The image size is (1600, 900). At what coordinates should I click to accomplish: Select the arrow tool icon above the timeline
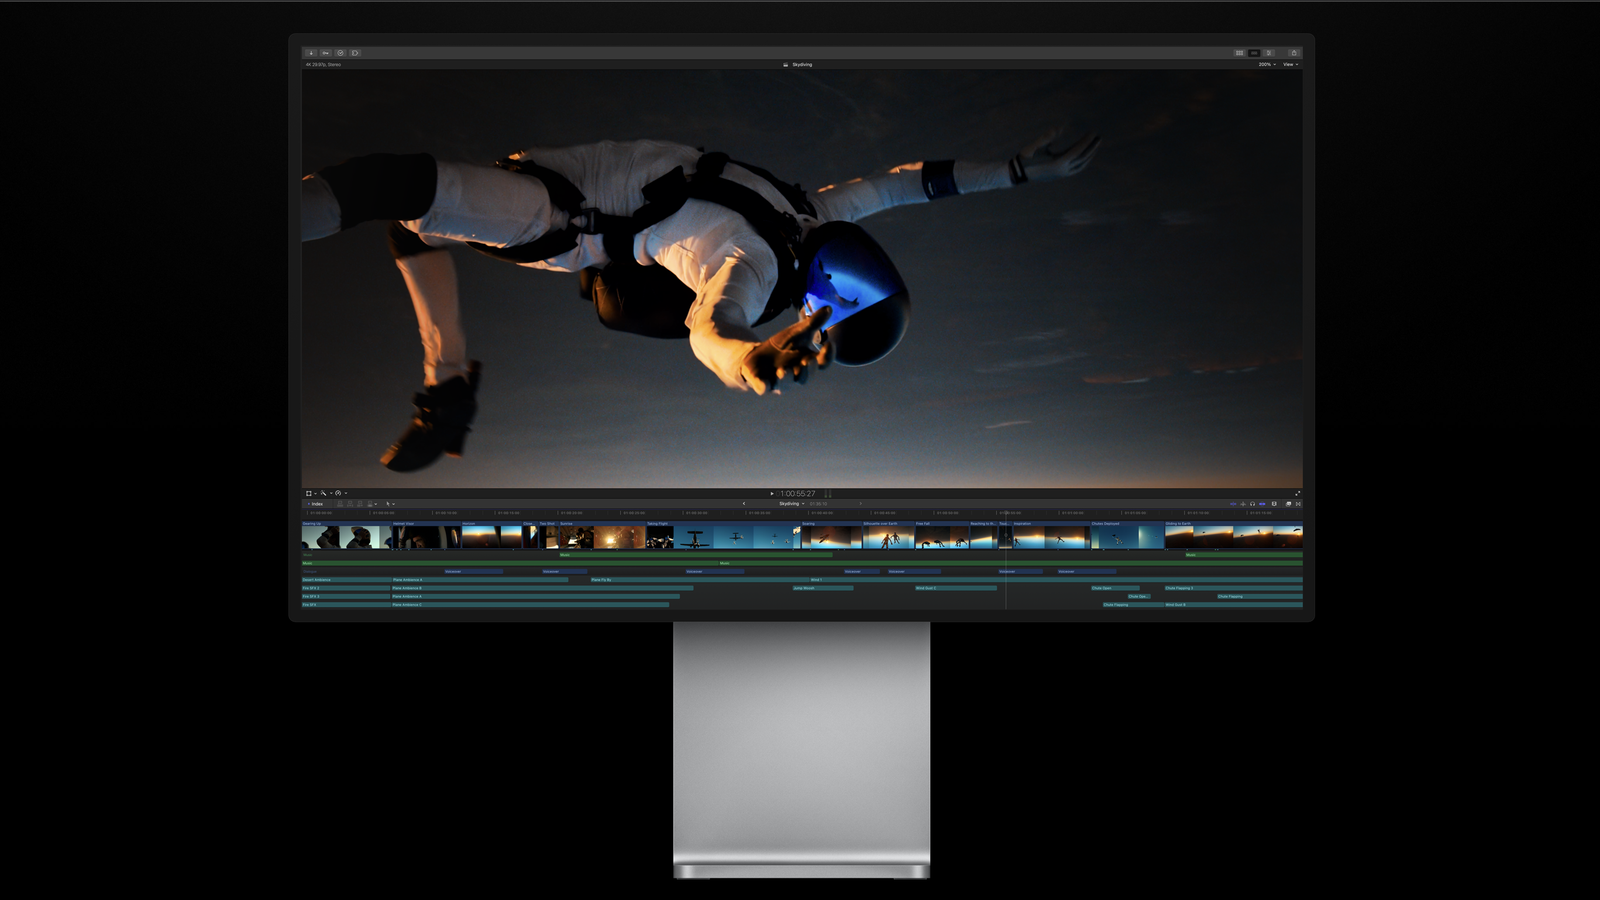[388, 505]
